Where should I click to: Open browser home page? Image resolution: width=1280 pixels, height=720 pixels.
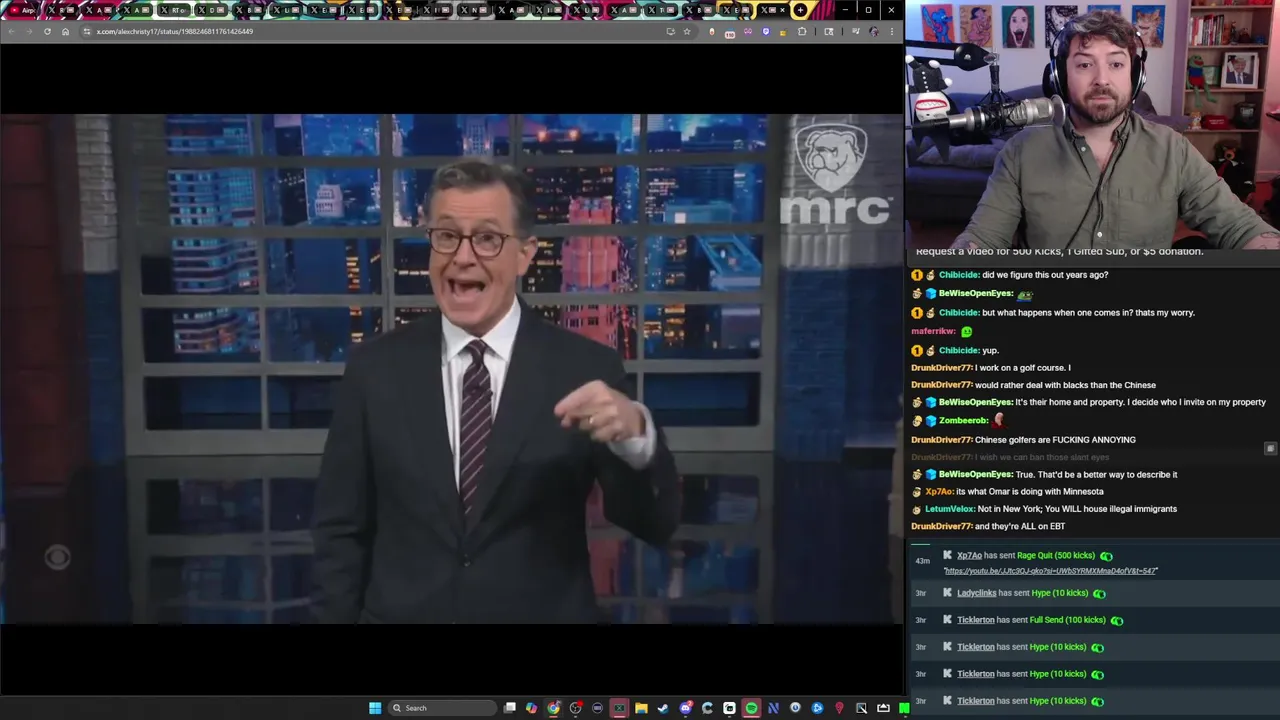click(65, 31)
